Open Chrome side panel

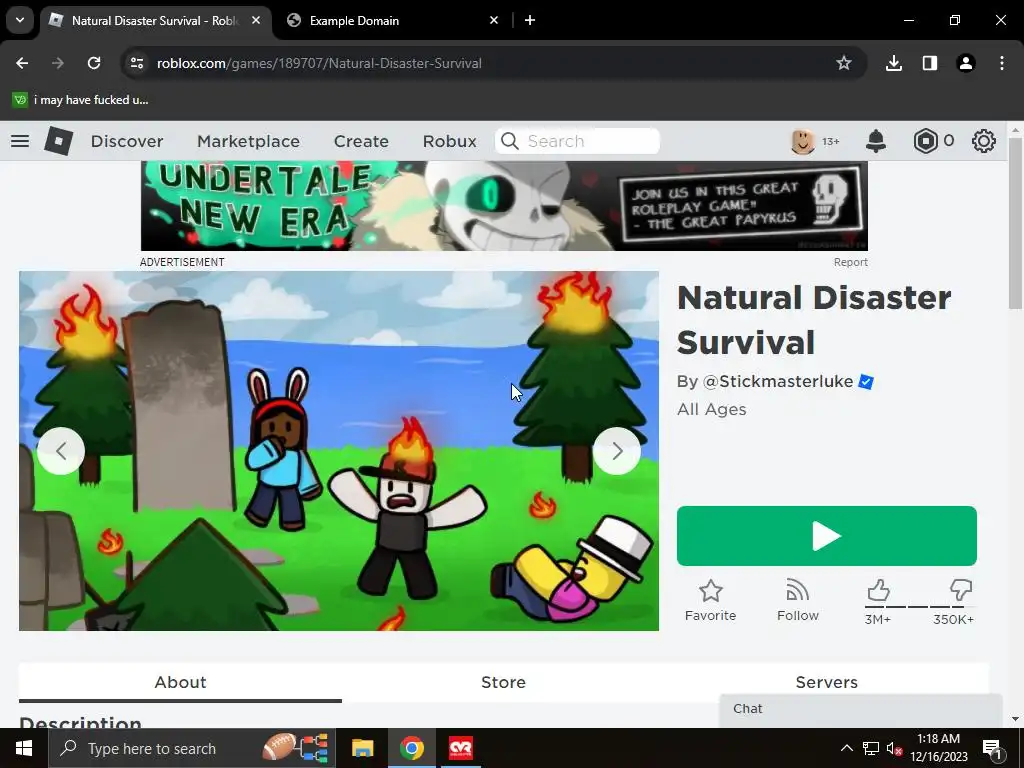930,63
